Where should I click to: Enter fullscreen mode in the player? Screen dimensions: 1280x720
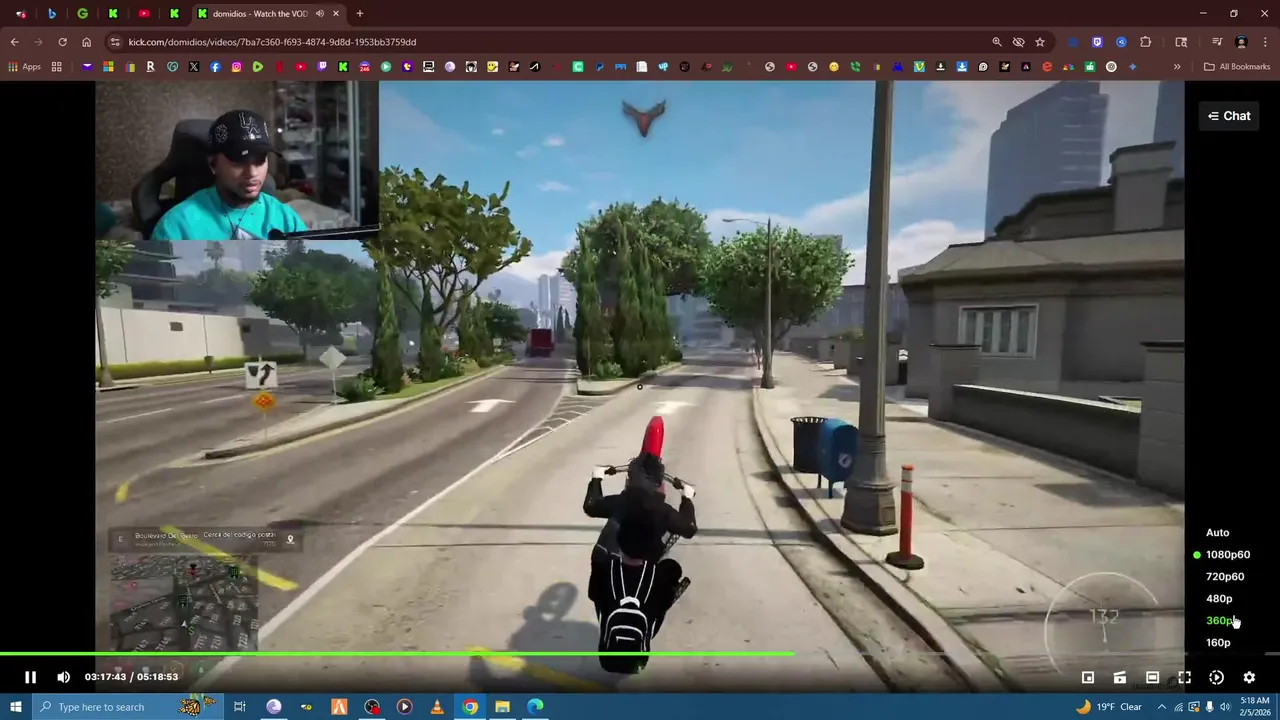pos(1184,677)
